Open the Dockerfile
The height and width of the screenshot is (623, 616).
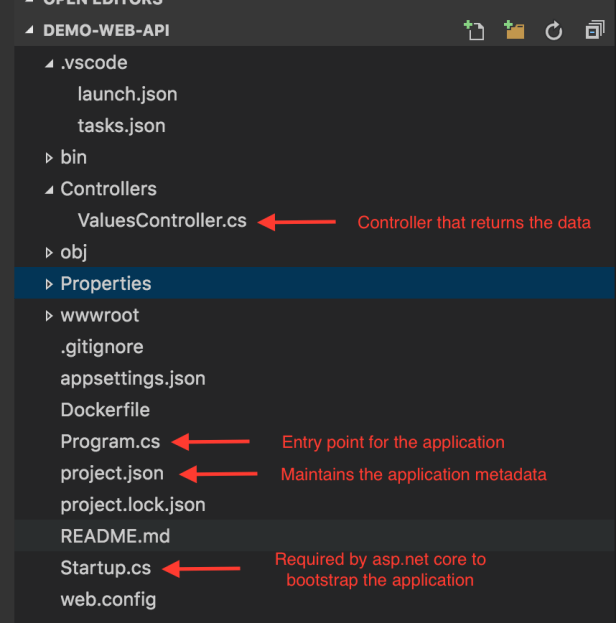tap(104, 410)
